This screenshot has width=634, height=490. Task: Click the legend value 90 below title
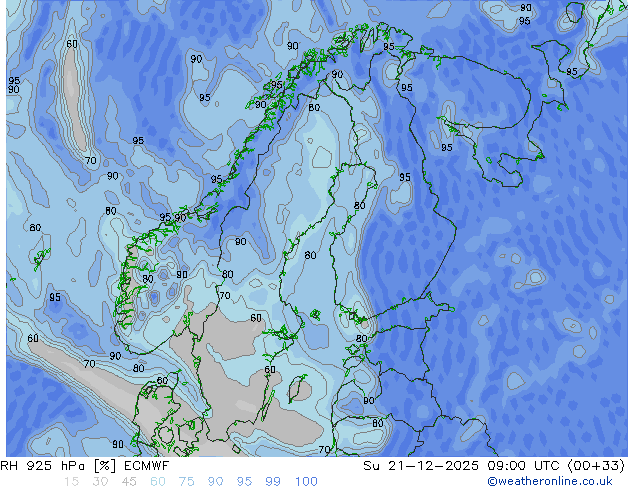(216, 482)
